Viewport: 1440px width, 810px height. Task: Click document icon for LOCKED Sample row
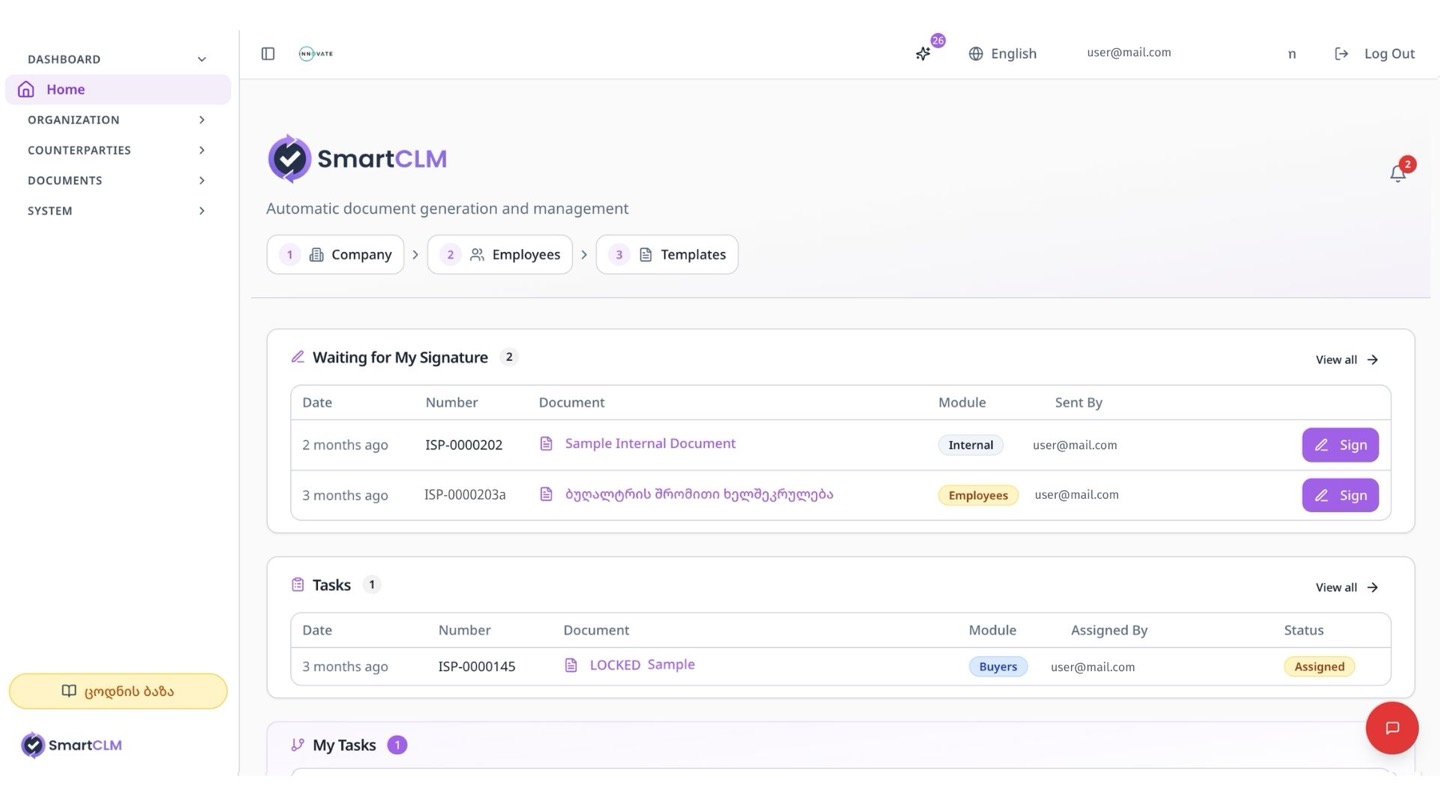click(x=571, y=665)
